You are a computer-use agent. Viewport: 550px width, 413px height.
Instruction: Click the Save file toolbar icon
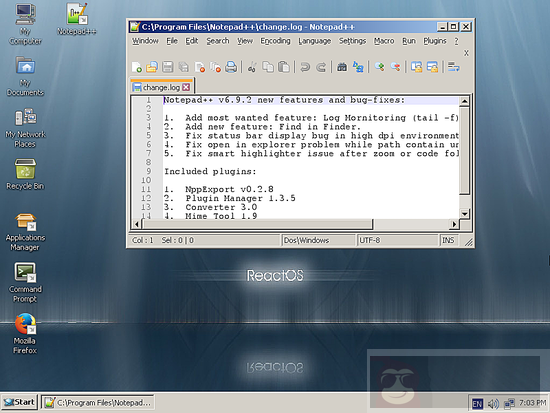pos(168,67)
